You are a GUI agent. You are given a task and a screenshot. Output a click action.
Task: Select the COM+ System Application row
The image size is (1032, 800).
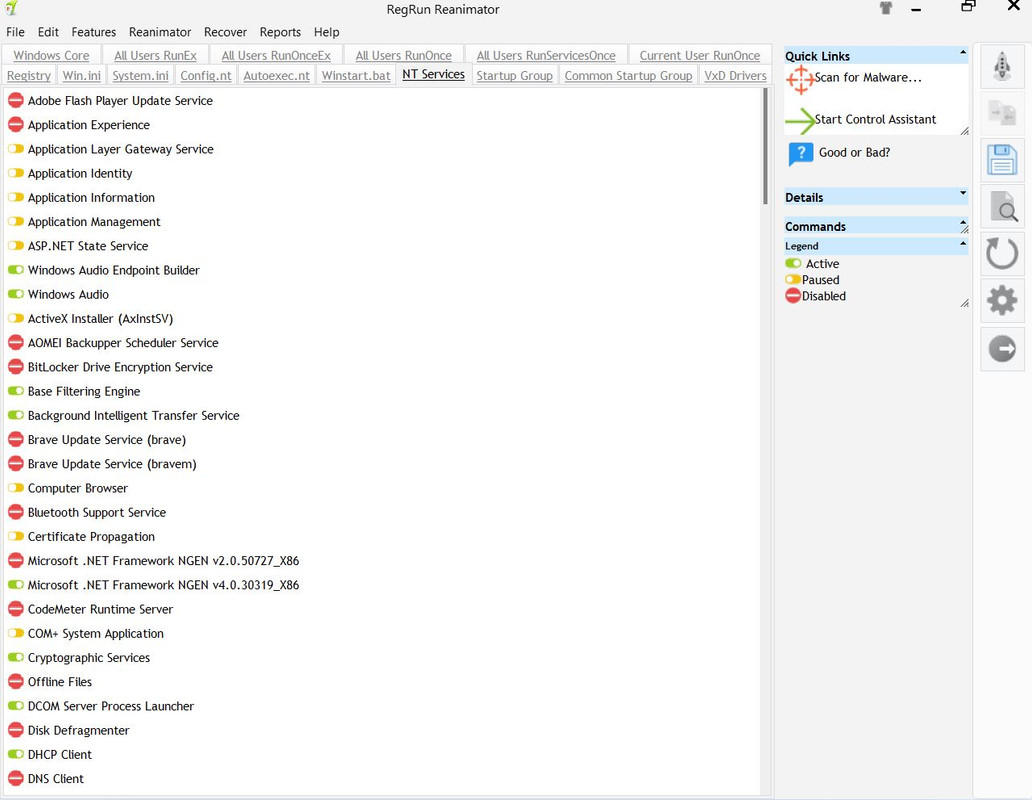coord(382,634)
